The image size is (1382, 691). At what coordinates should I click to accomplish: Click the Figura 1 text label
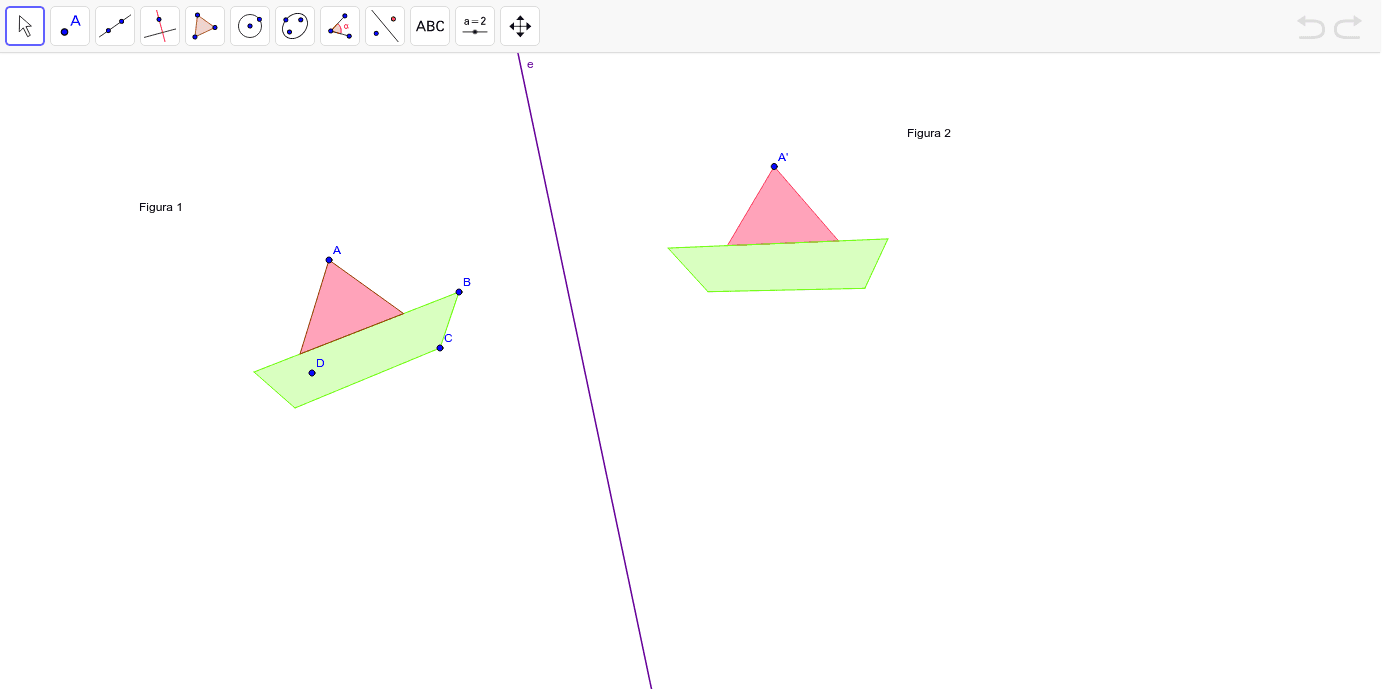[x=161, y=208]
